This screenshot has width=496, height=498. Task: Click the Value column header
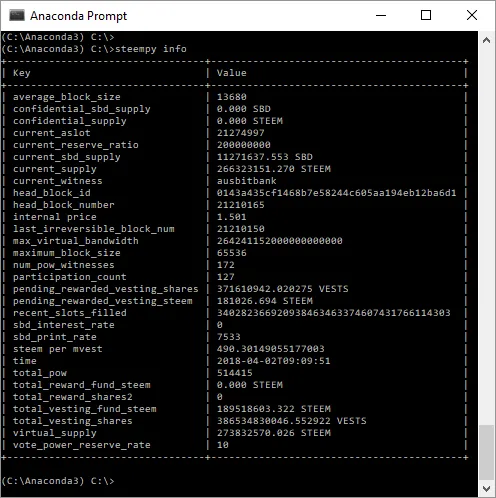click(232, 73)
